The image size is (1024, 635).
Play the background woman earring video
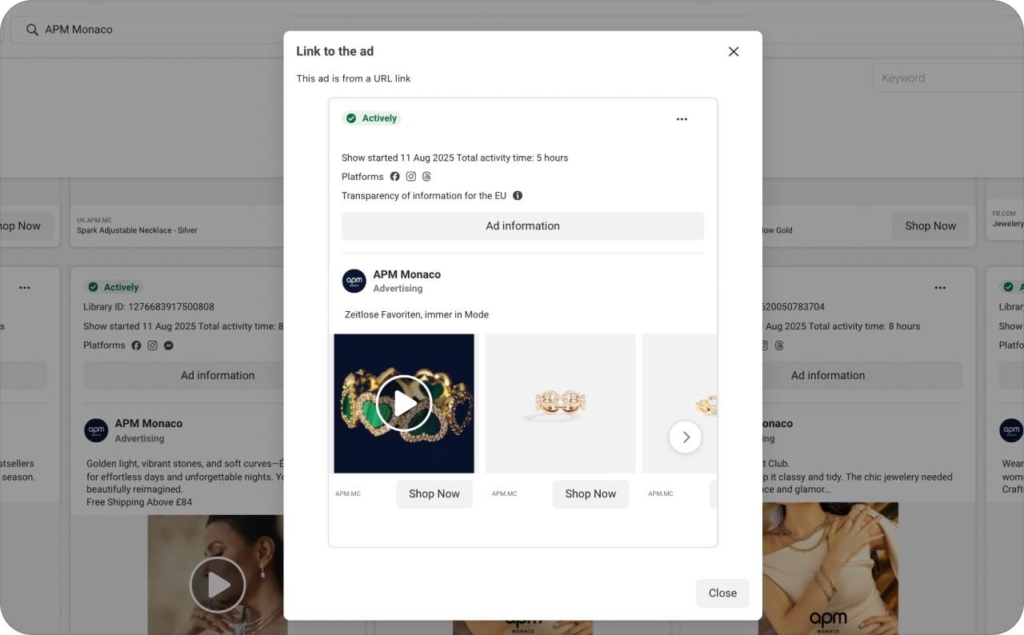click(218, 585)
